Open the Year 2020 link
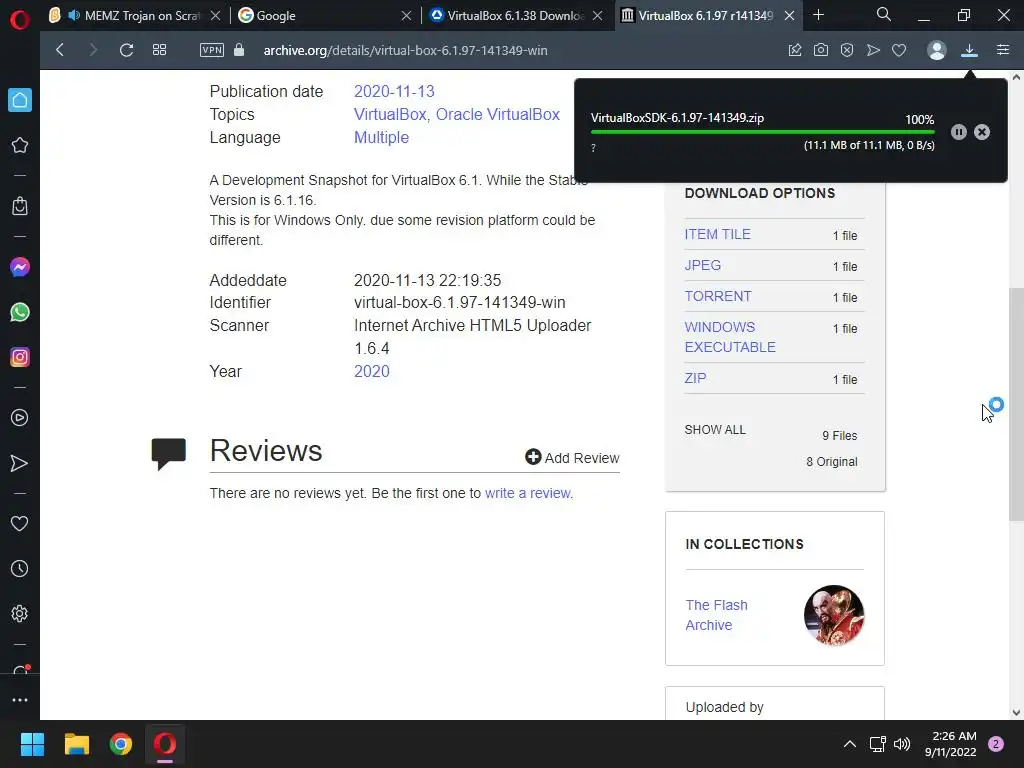Viewport: 1024px width, 768px height. [372, 371]
